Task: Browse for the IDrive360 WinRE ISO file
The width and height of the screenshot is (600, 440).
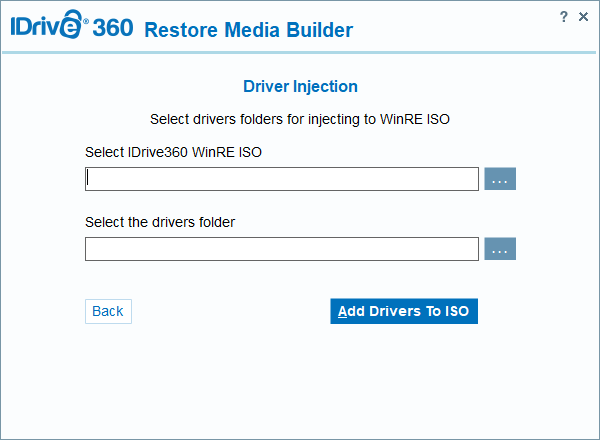Action: 500,179
